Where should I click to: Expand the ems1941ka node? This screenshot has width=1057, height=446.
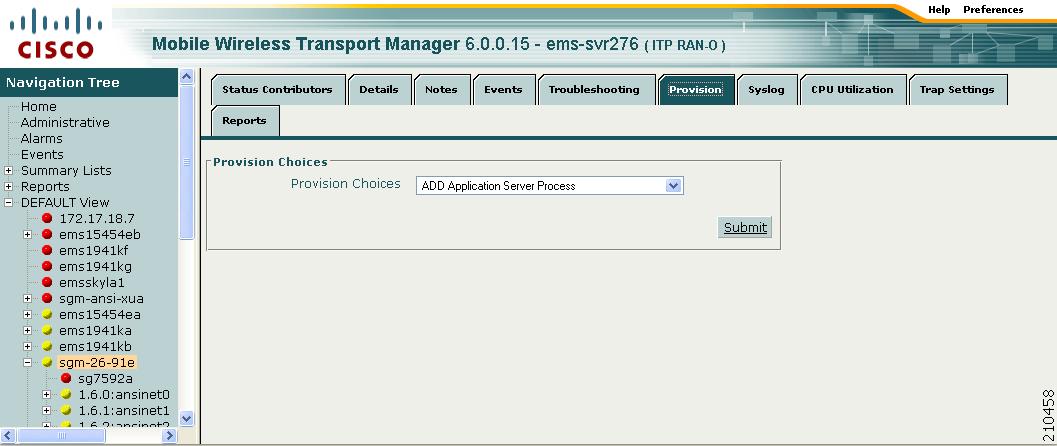[x=28, y=331]
